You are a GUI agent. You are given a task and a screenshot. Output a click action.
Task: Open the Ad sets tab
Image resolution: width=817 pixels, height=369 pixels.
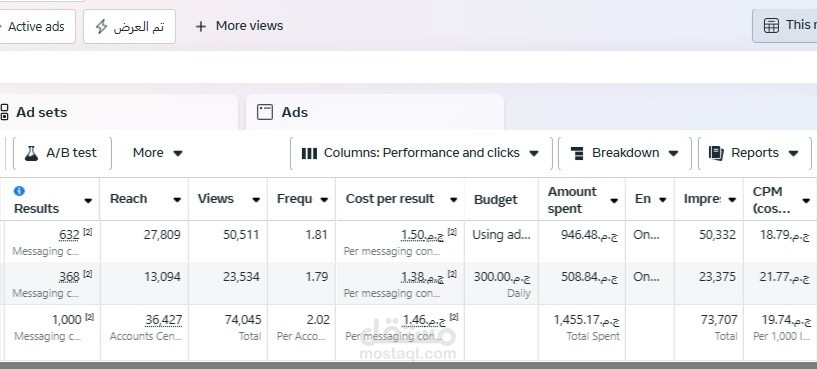point(118,112)
